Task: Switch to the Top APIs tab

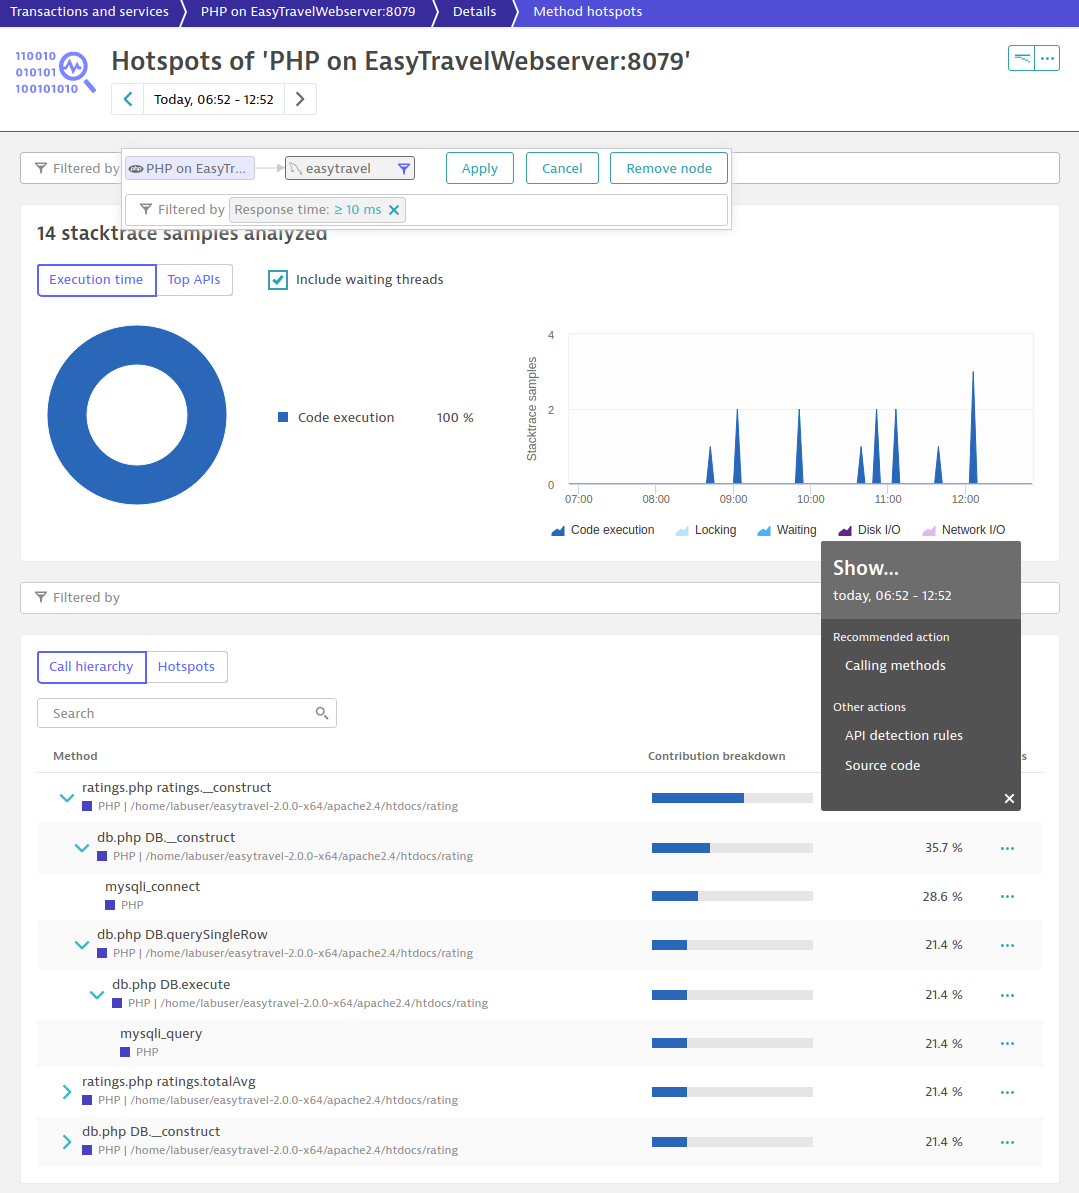Action: 194,280
